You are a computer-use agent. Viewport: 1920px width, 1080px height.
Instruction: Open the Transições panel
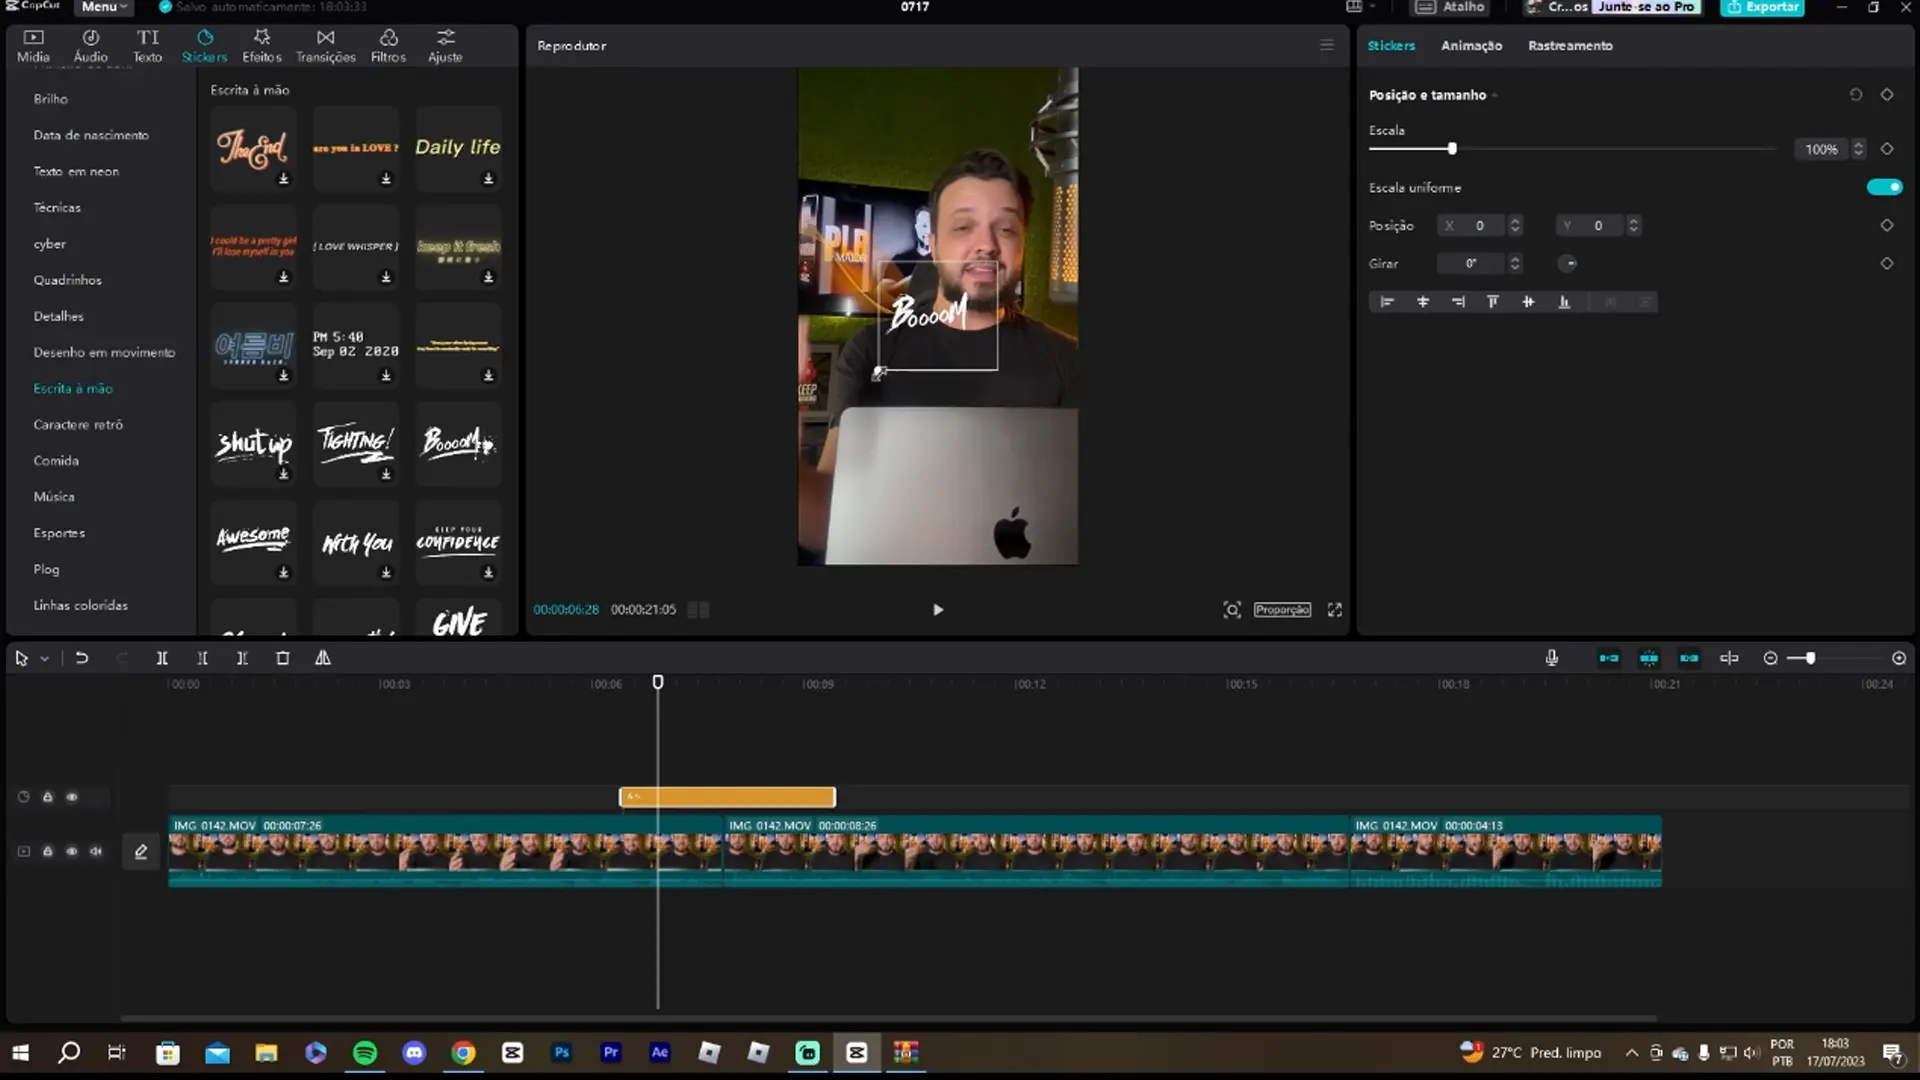click(x=325, y=46)
